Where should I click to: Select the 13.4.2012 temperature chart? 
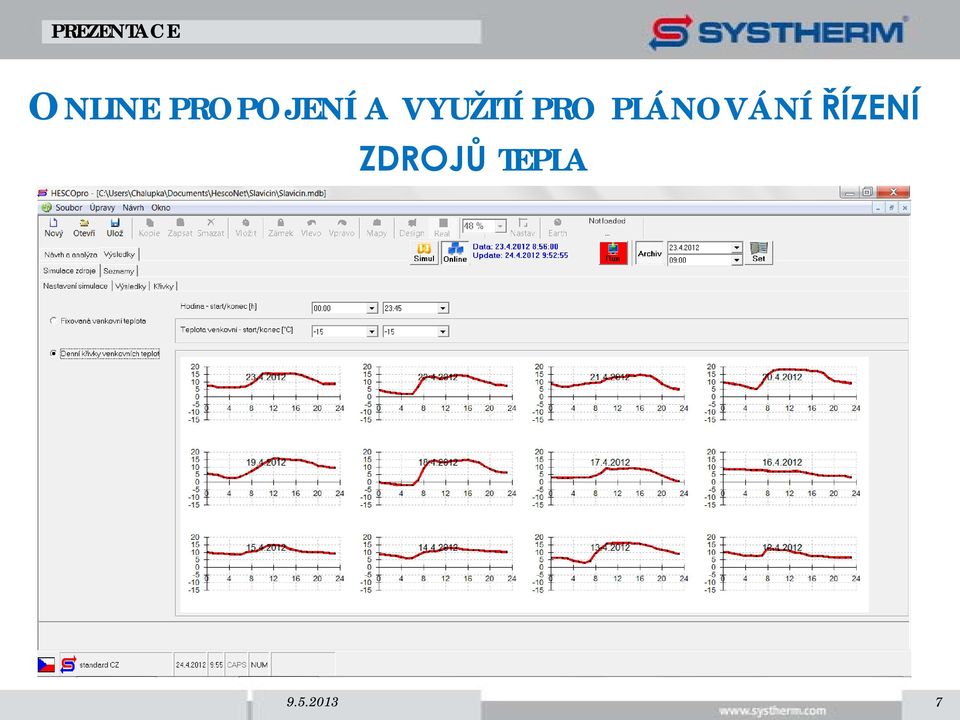point(611,563)
